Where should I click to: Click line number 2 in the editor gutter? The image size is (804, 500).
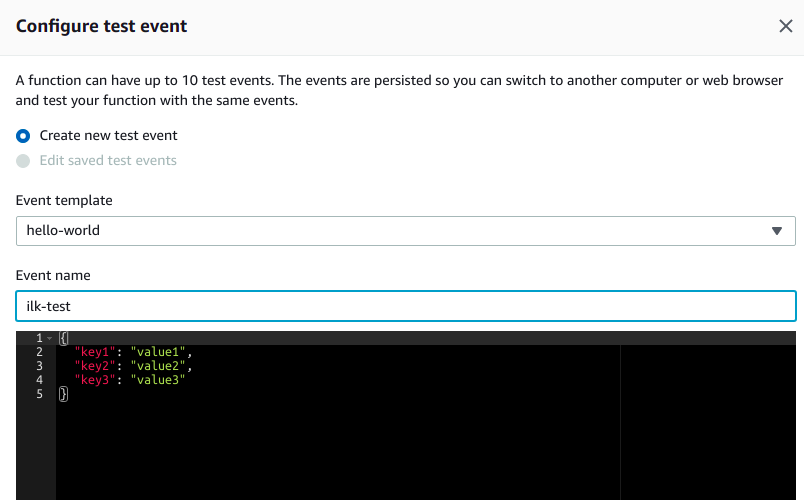click(39, 352)
